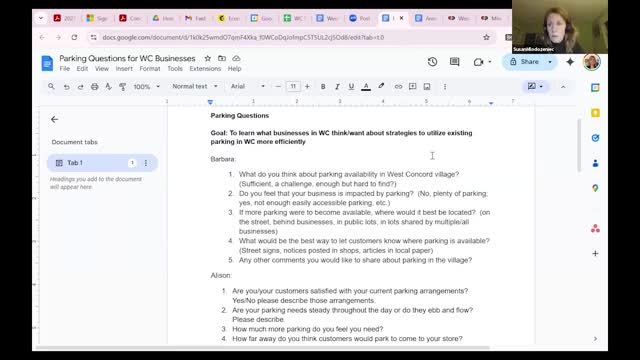Image resolution: width=640 pixels, height=360 pixels.
Task: Insert a link using toolbar icon
Action: point(398,87)
